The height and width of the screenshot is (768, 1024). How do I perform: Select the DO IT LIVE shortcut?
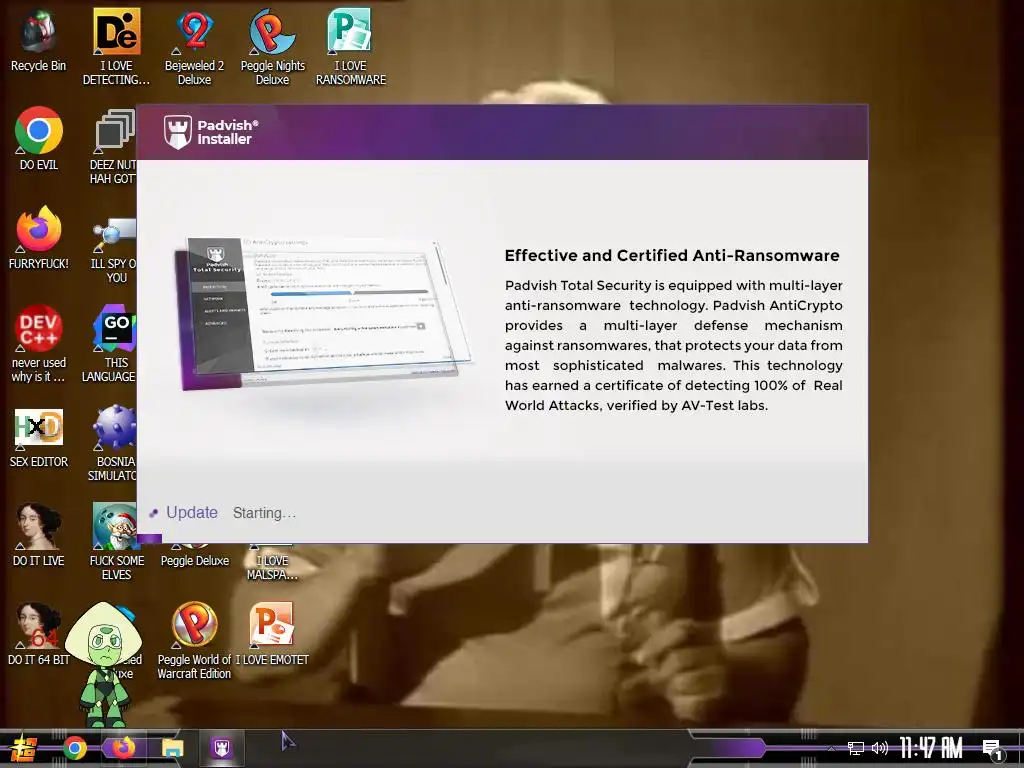[x=39, y=535]
